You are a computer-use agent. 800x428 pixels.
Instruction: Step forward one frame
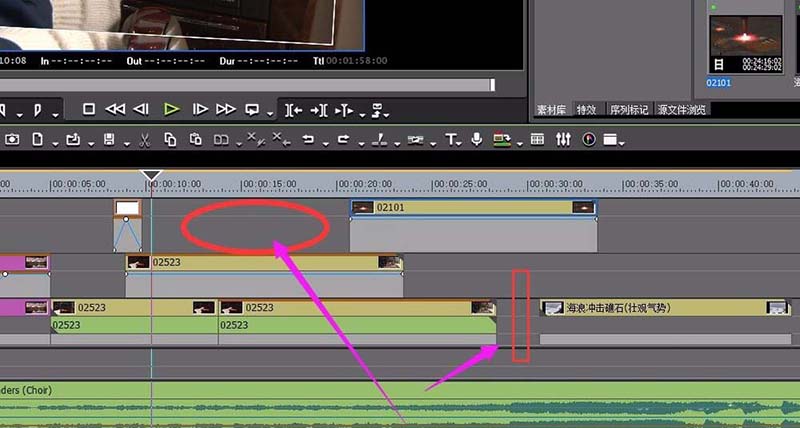(199, 109)
